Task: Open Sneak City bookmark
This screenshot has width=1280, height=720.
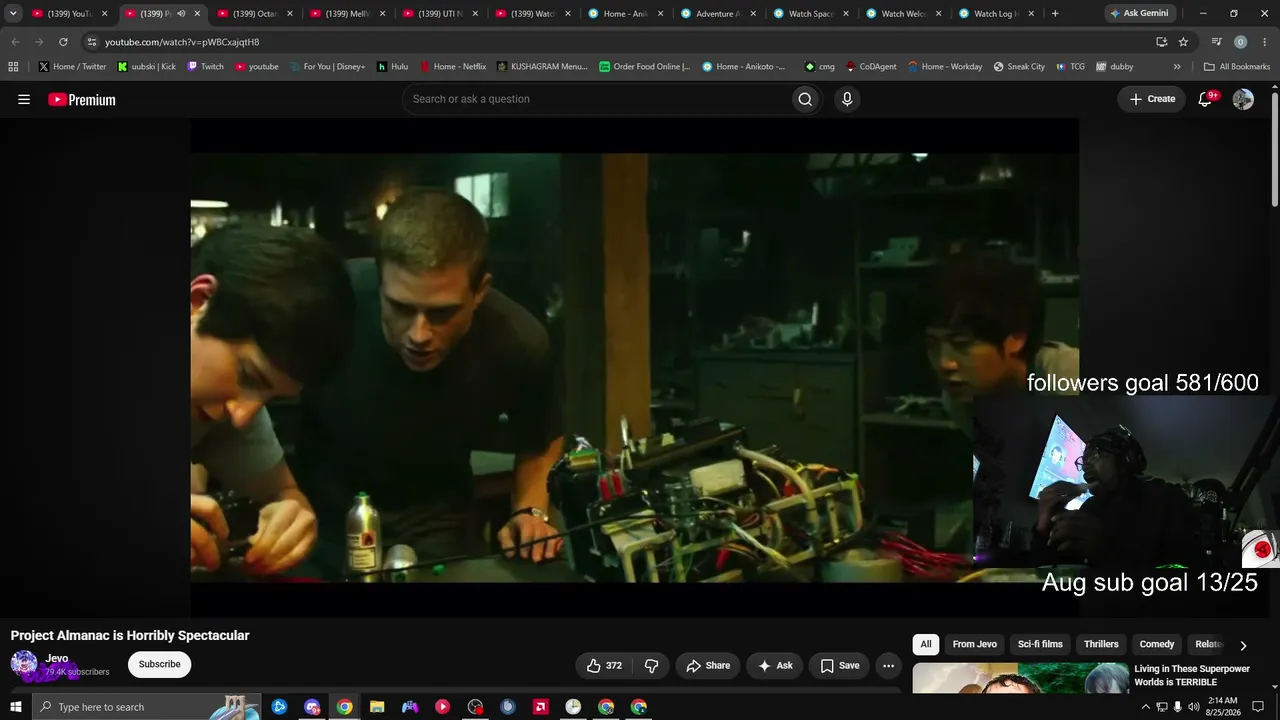Action: [x=1019, y=67]
